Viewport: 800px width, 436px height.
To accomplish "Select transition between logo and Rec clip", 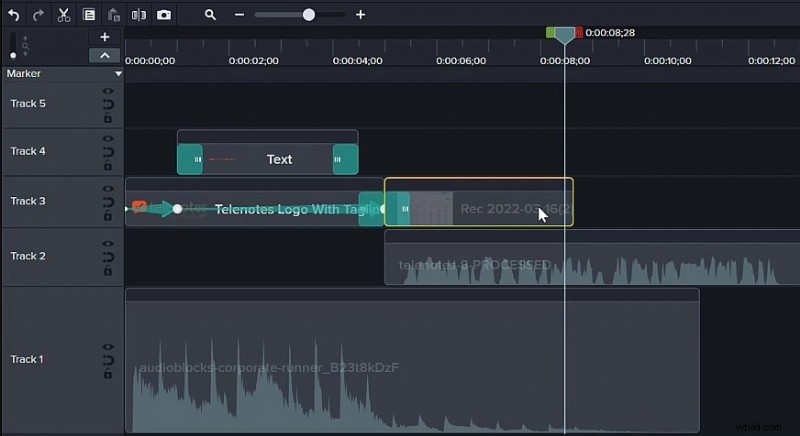I will click(x=384, y=209).
